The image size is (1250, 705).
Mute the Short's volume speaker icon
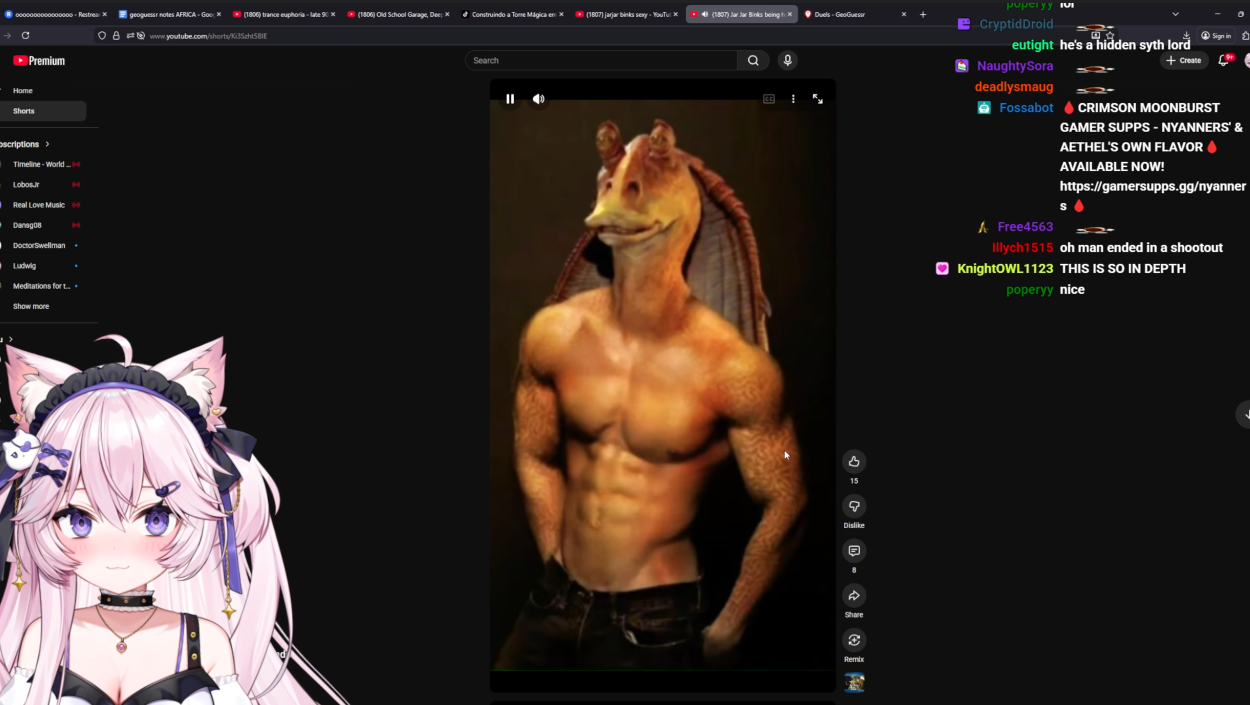click(x=538, y=99)
